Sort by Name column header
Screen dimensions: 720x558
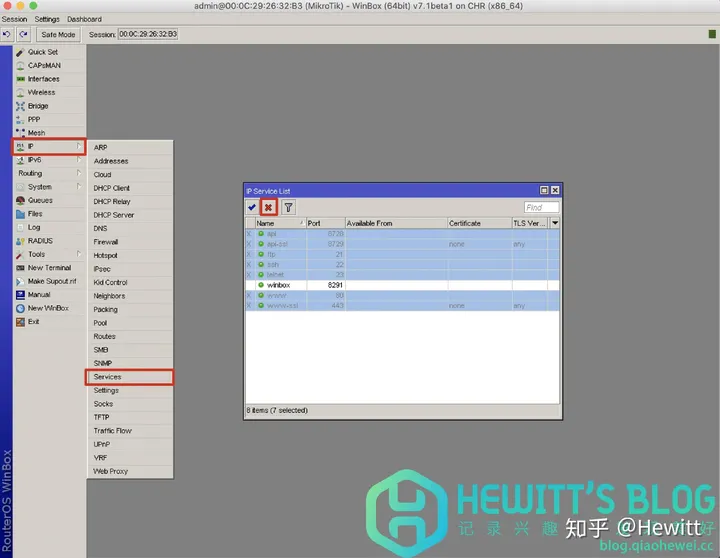280,223
